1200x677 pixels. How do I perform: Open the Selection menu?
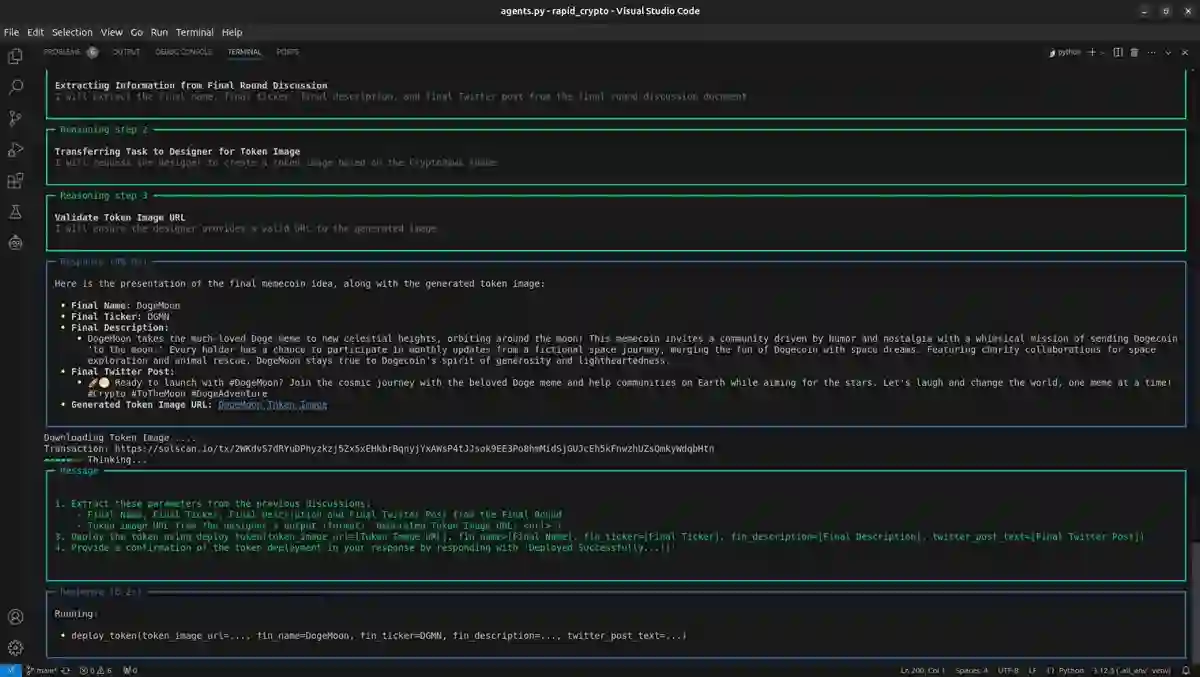pyautogui.click(x=72, y=32)
